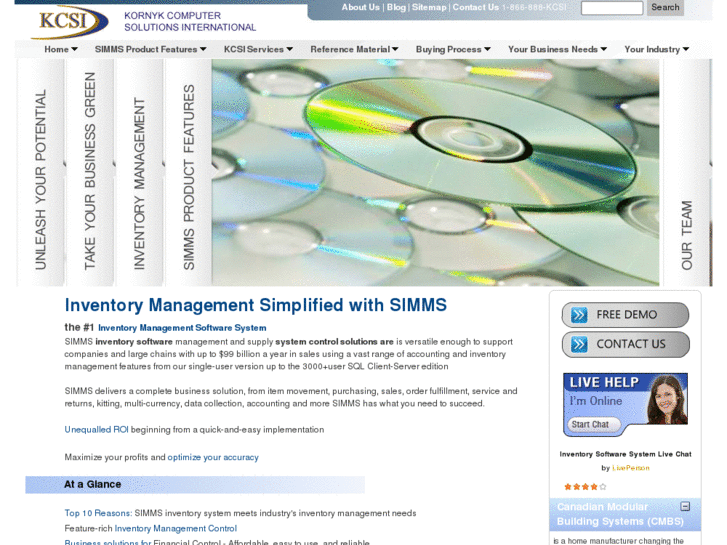Select the SIMMS Product Features vertical tab
Image resolution: width=727 pixels, height=545 pixels.
[188, 173]
